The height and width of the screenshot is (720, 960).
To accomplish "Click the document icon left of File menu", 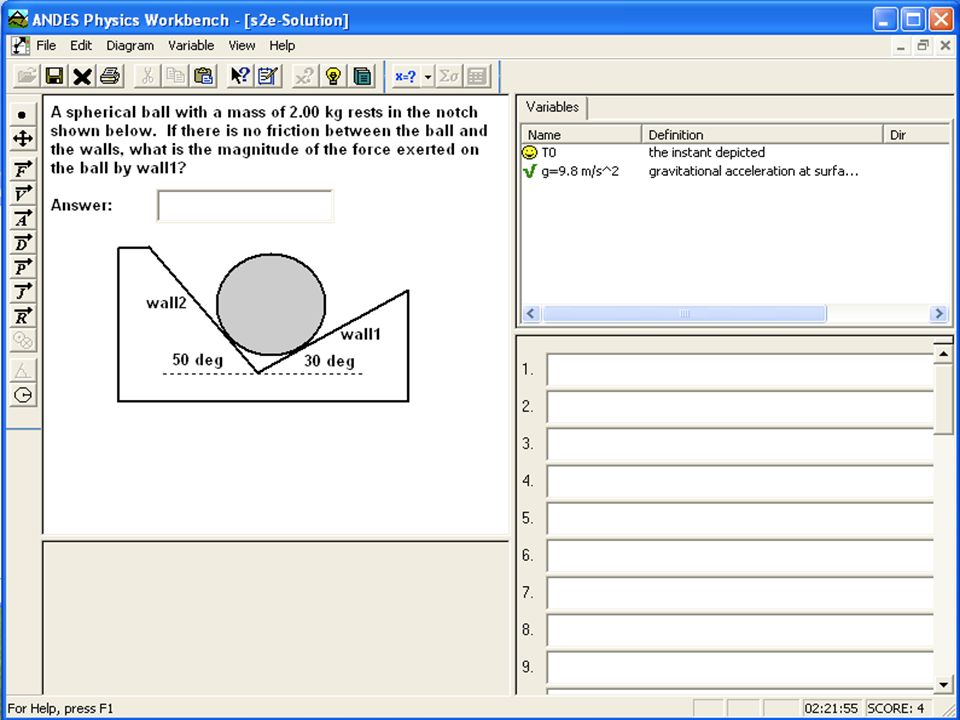I will pos(20,46).
